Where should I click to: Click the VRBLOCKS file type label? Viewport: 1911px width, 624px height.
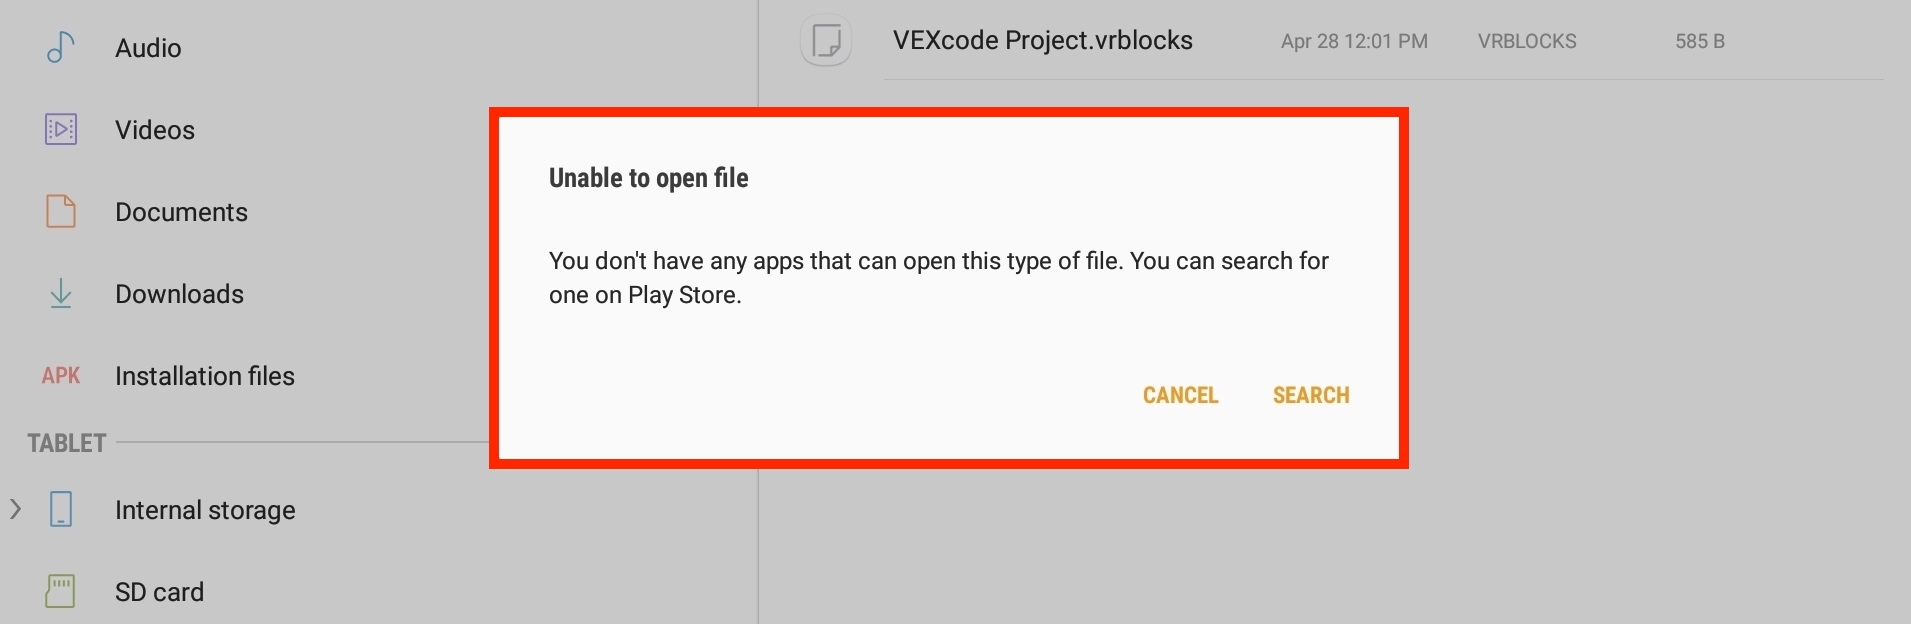(x=1527, y=41)
